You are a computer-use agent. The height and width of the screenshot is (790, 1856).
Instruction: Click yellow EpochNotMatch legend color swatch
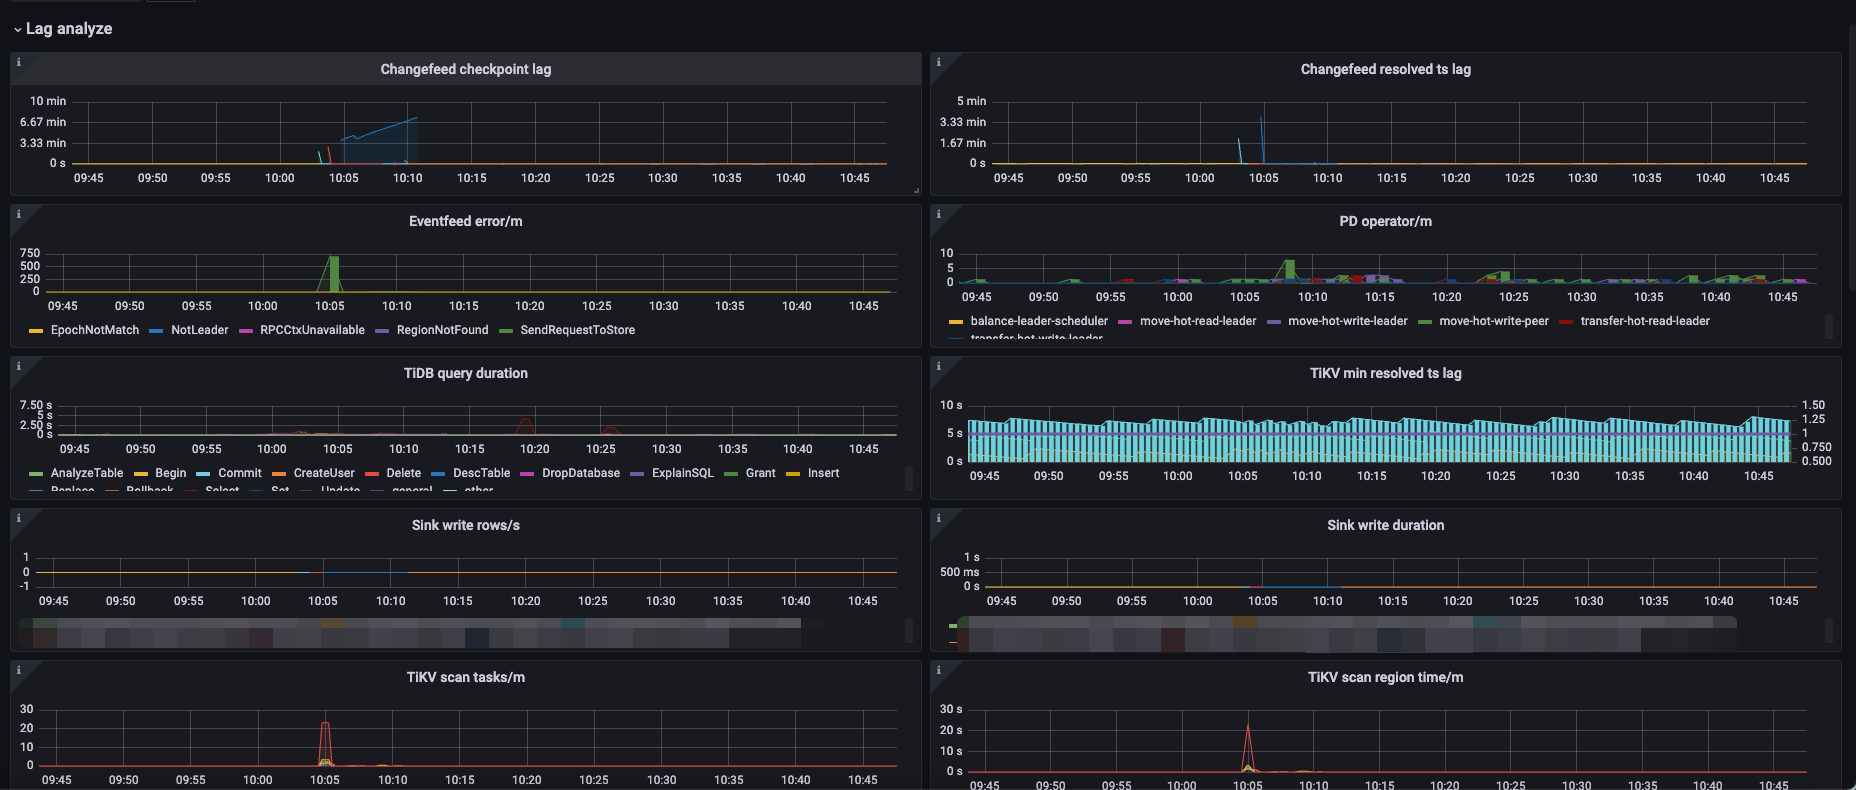coord(36,331)
